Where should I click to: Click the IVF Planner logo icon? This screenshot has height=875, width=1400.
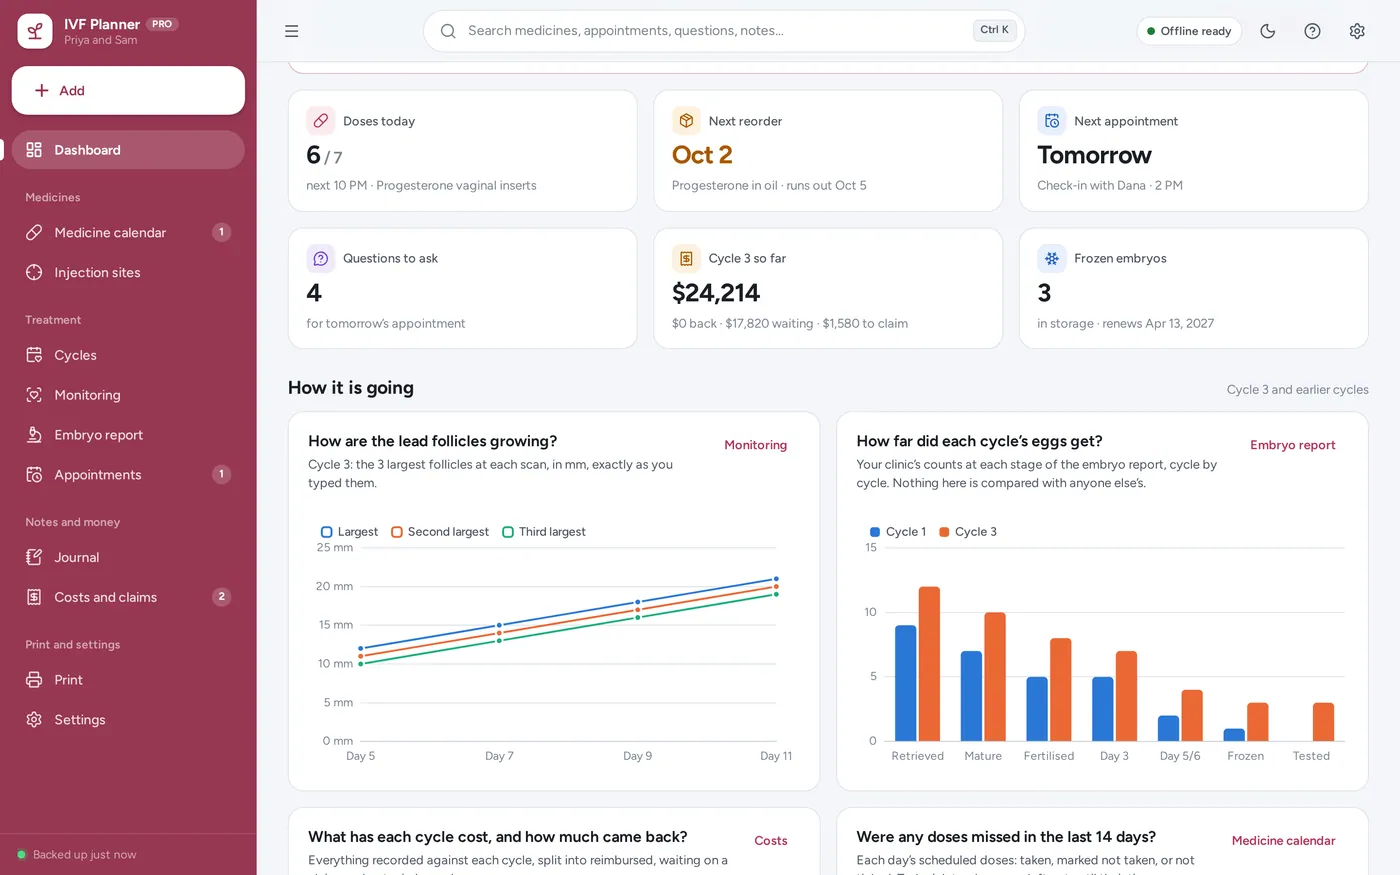coord(35,31)
